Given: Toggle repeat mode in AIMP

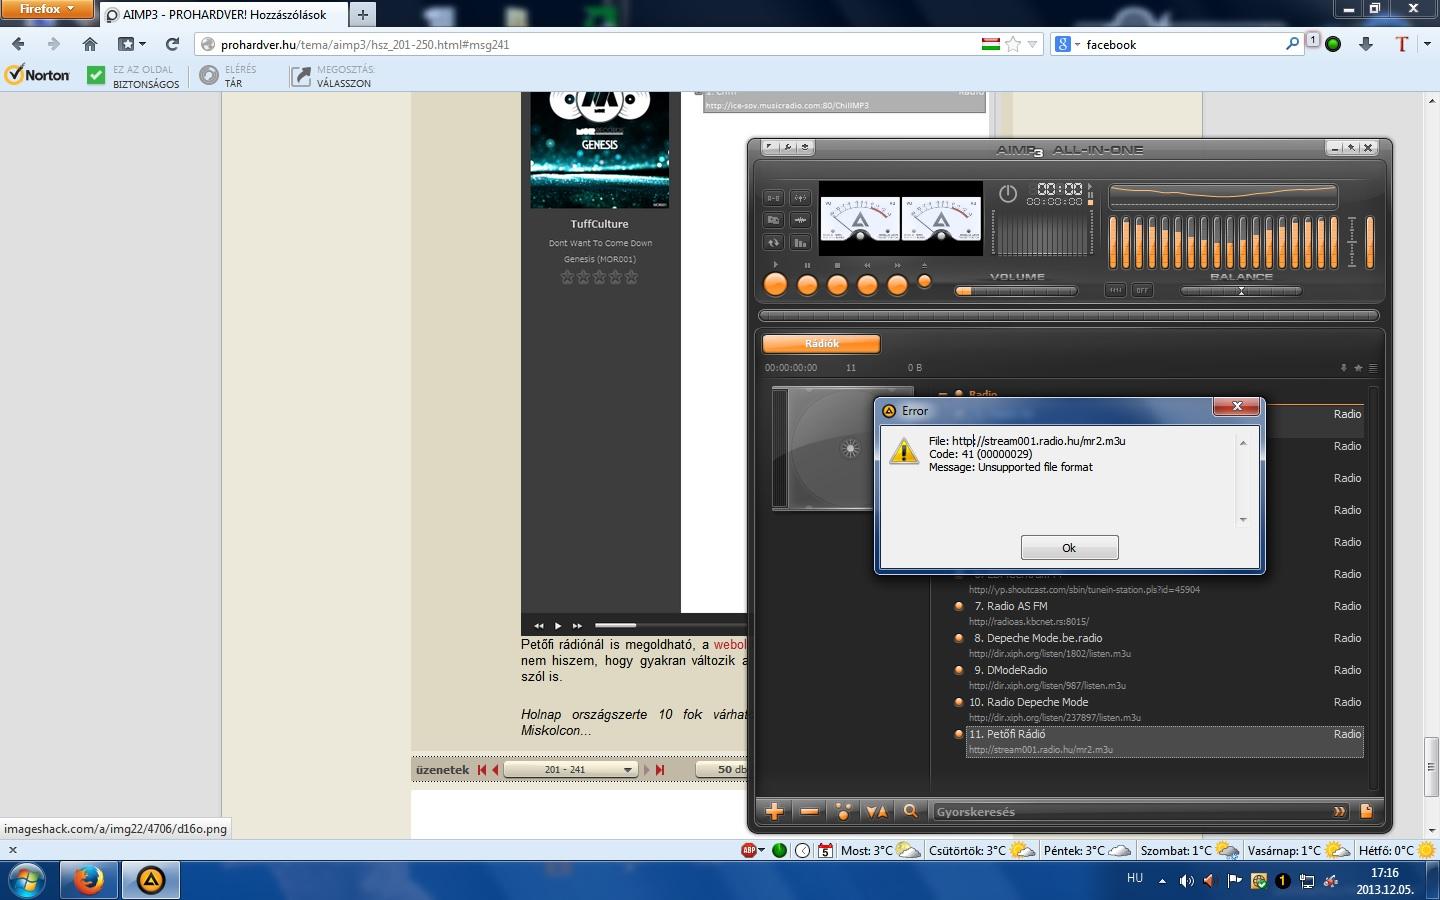Looking at the screenshot, I should [x=773, y=242].
